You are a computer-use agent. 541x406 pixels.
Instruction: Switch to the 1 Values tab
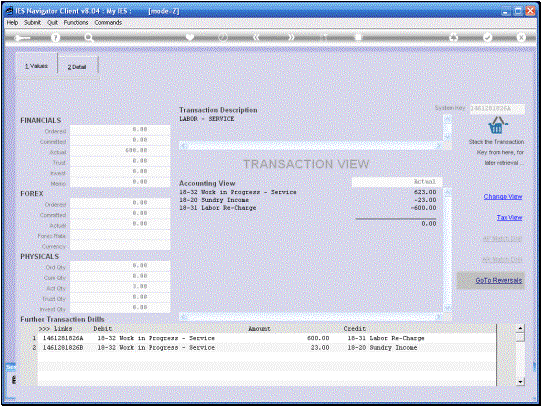coord(36,66)
